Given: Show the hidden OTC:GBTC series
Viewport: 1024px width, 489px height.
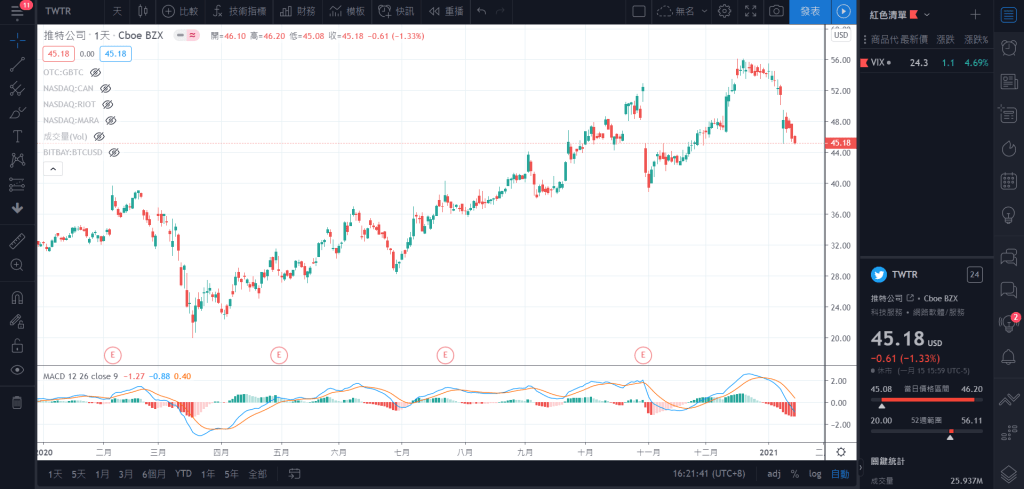Looking at the screenshot, I should pyautogui.click(x=96, y=73).
